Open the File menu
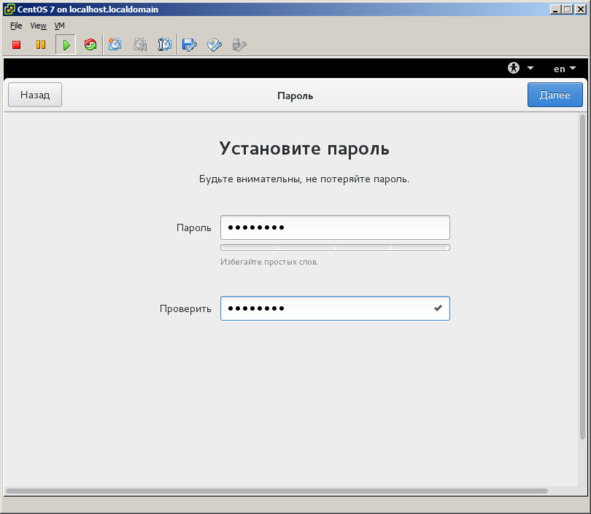 pos(16,26)
